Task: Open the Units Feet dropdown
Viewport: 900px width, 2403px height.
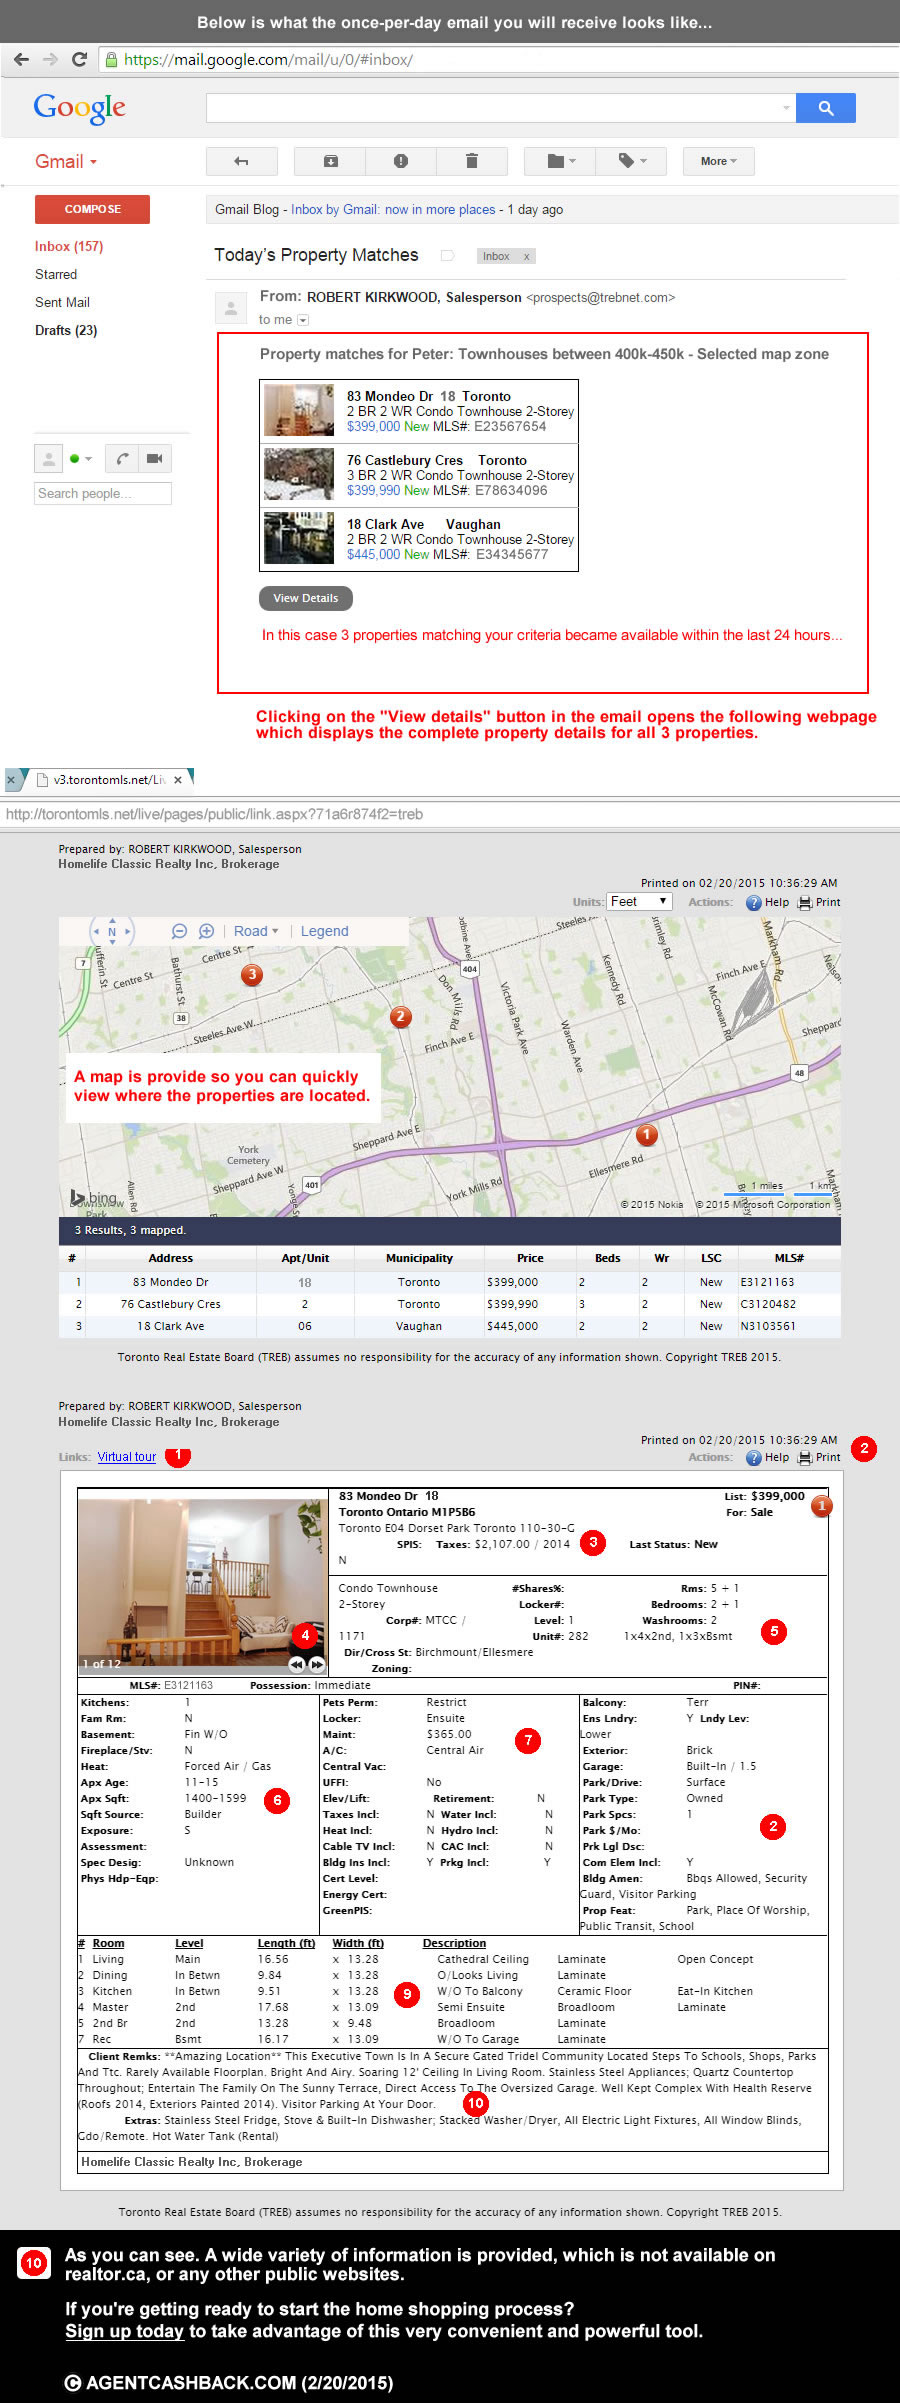Action: tap(639, 902)
